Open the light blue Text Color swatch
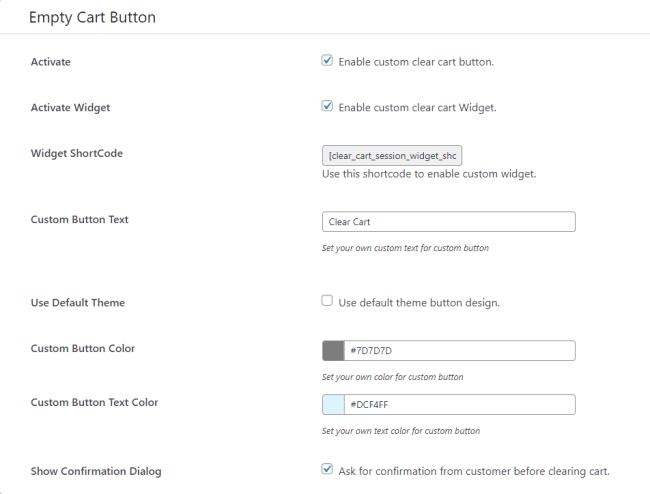Viewport: 650px width, 494px height. tap(333, 405)
